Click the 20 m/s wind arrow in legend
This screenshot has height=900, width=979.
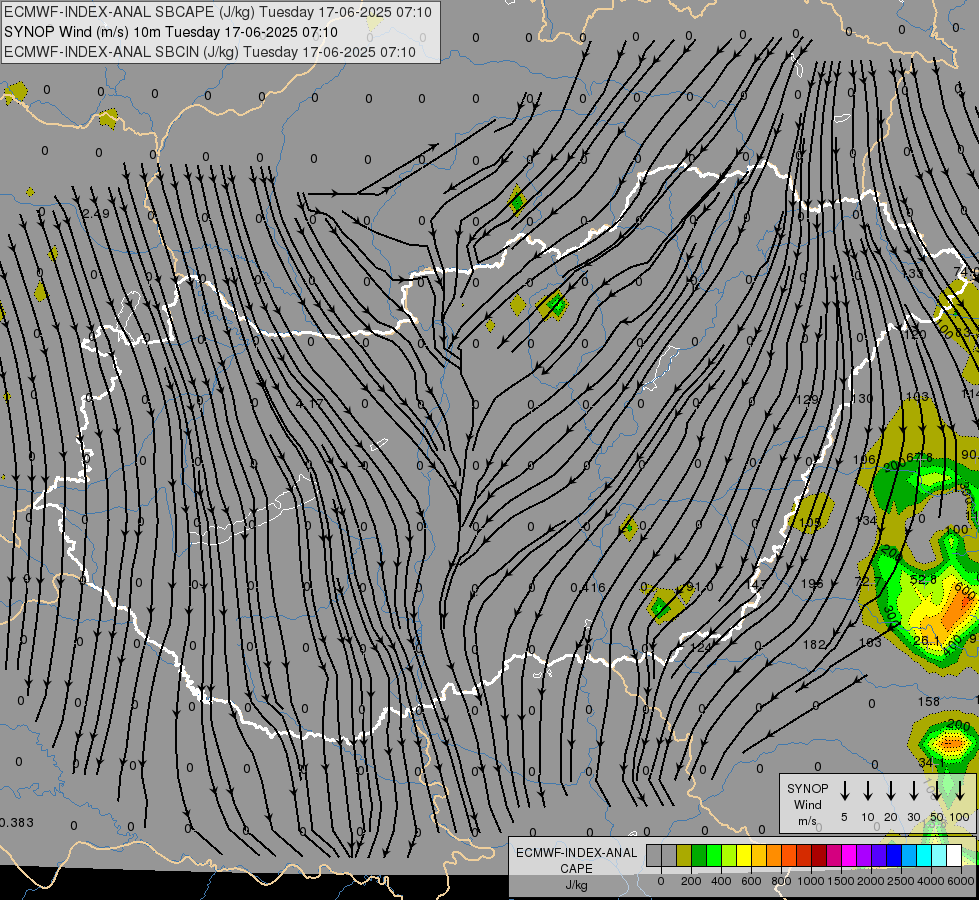coord(890,791)
